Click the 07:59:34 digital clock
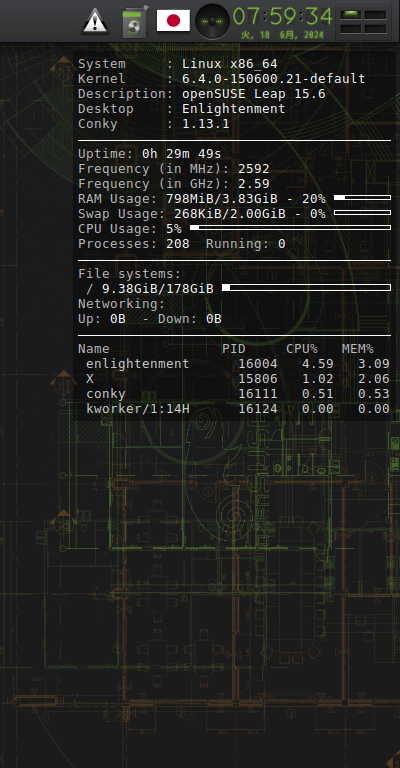400x768 pixels. pos(282,16)
